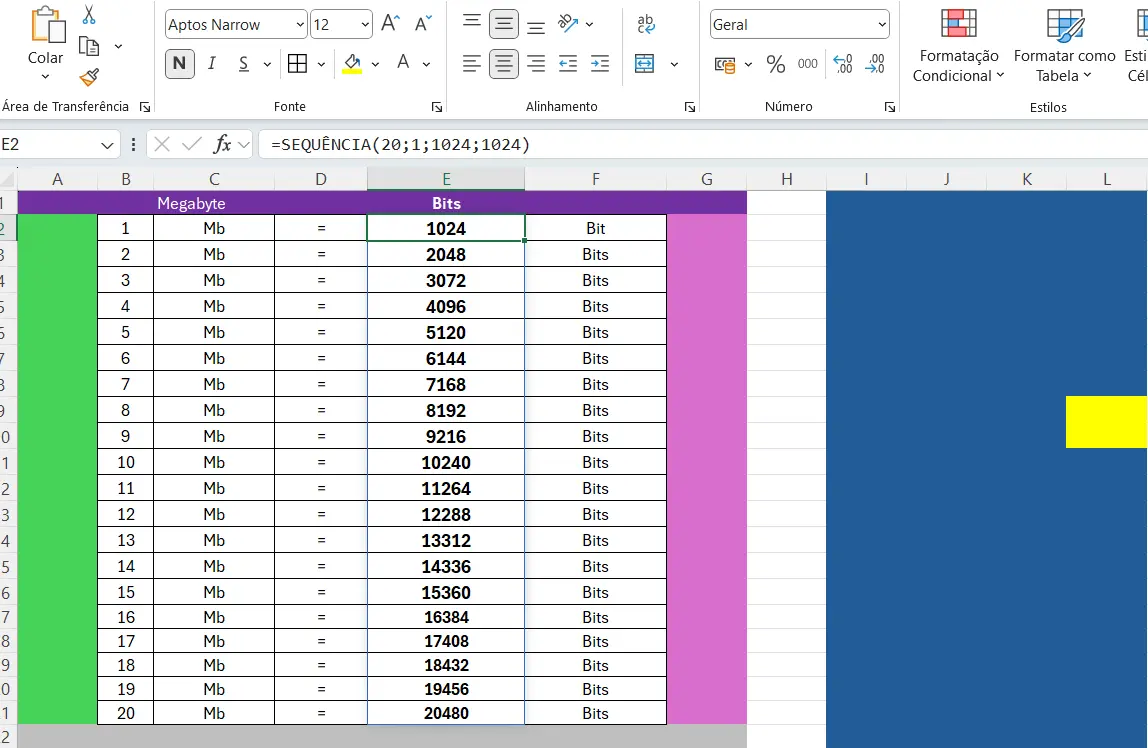The width and height of the screenshot is (1148, 748).
Task: Select column E header
Action: (x=446, y=179)
